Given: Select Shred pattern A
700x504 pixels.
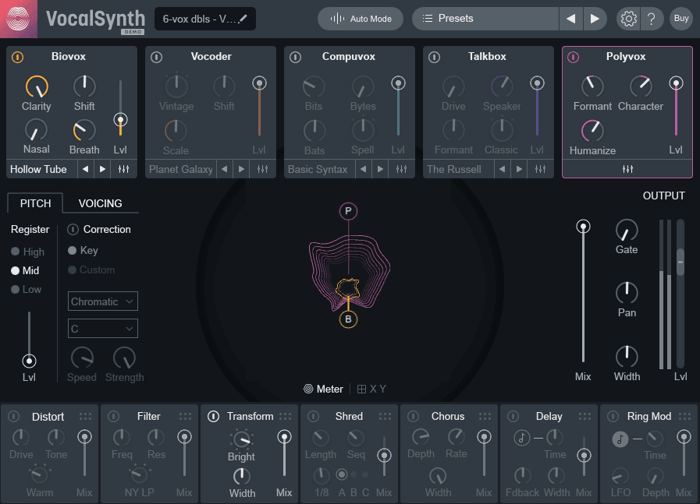Looking at the screenshot, I should (342, 474).
